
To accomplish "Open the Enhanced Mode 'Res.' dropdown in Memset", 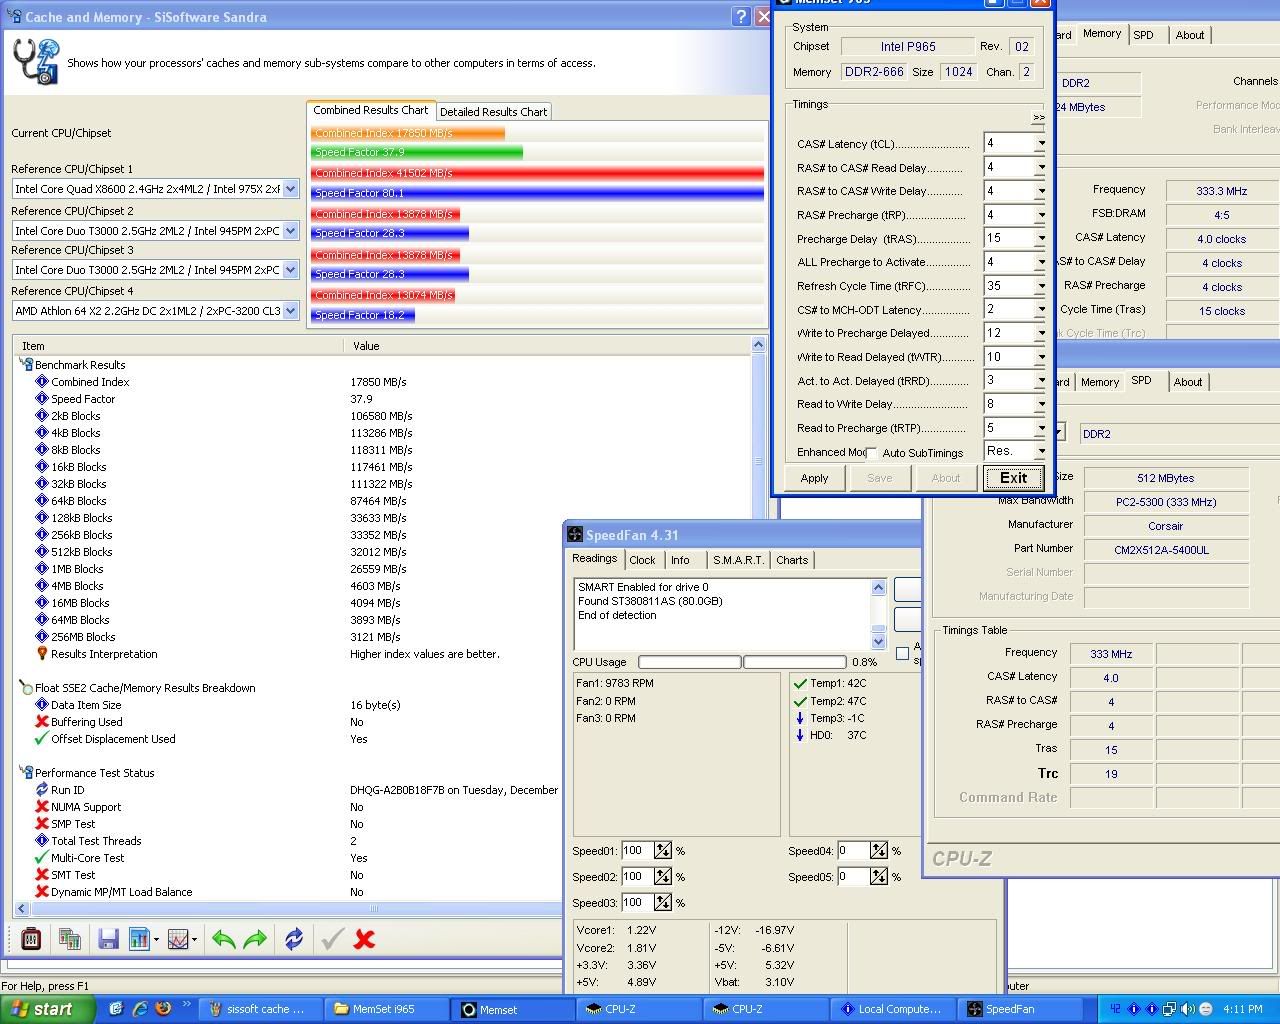I will click(1041, 452).
